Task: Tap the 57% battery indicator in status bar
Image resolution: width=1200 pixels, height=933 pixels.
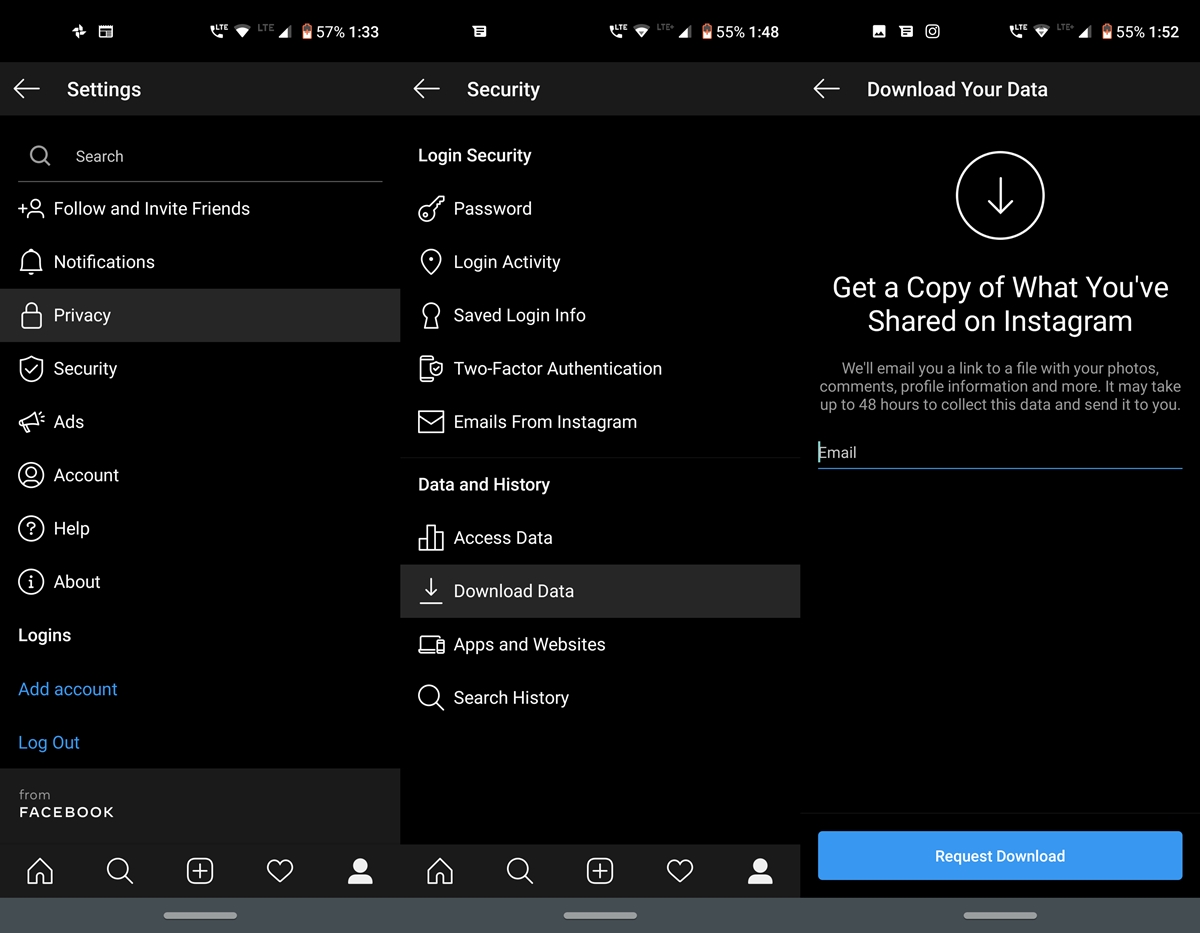Action: coord(323,32)
